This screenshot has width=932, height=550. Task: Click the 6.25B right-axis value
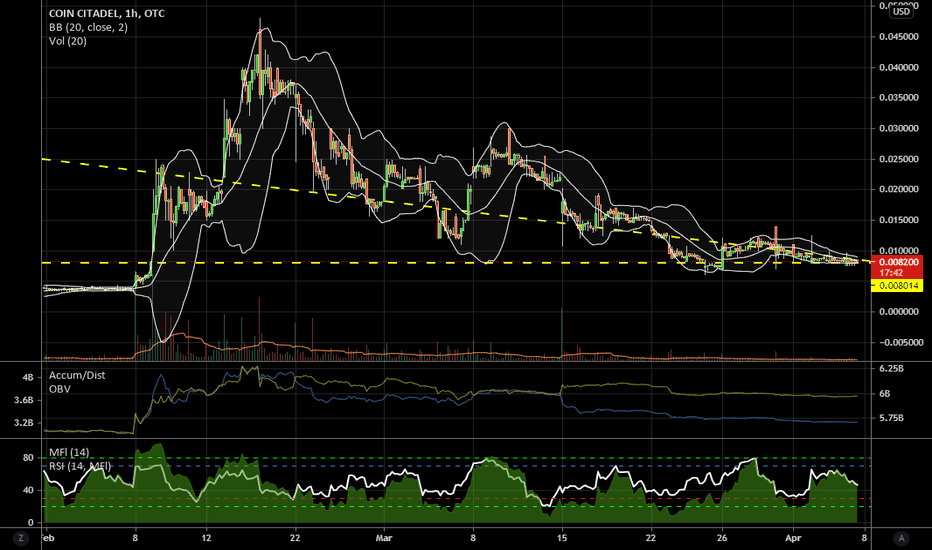892,369
